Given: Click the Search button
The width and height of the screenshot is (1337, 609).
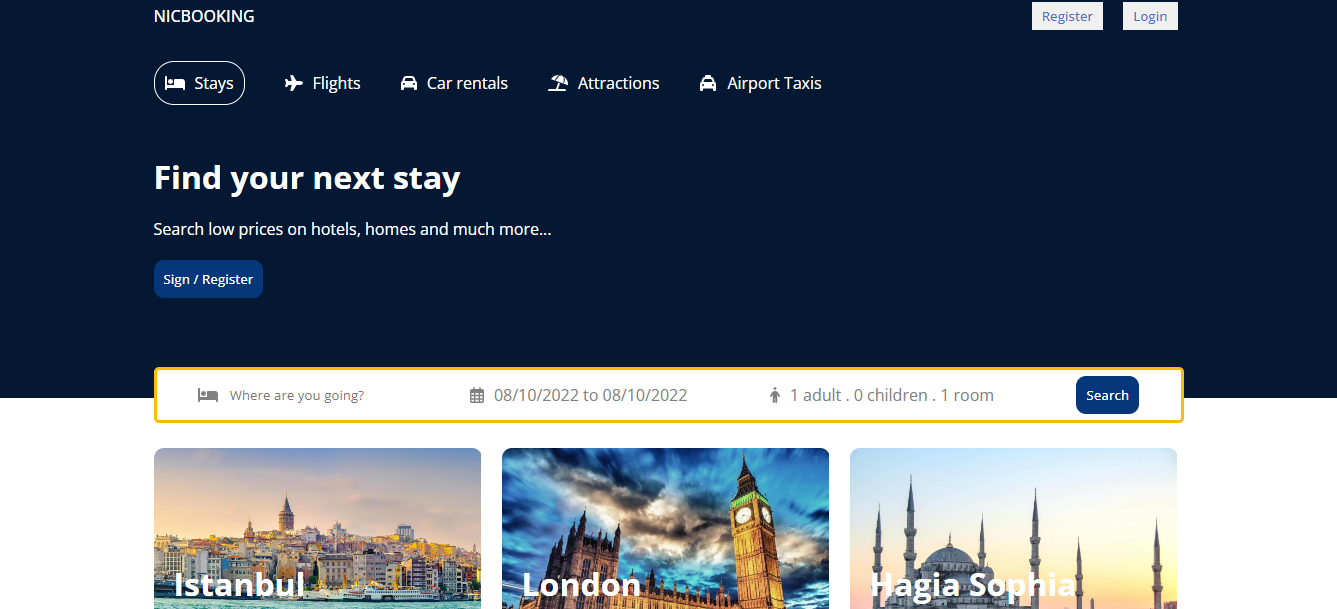Looking at the screenshot, I should [x=1107, y=395].
